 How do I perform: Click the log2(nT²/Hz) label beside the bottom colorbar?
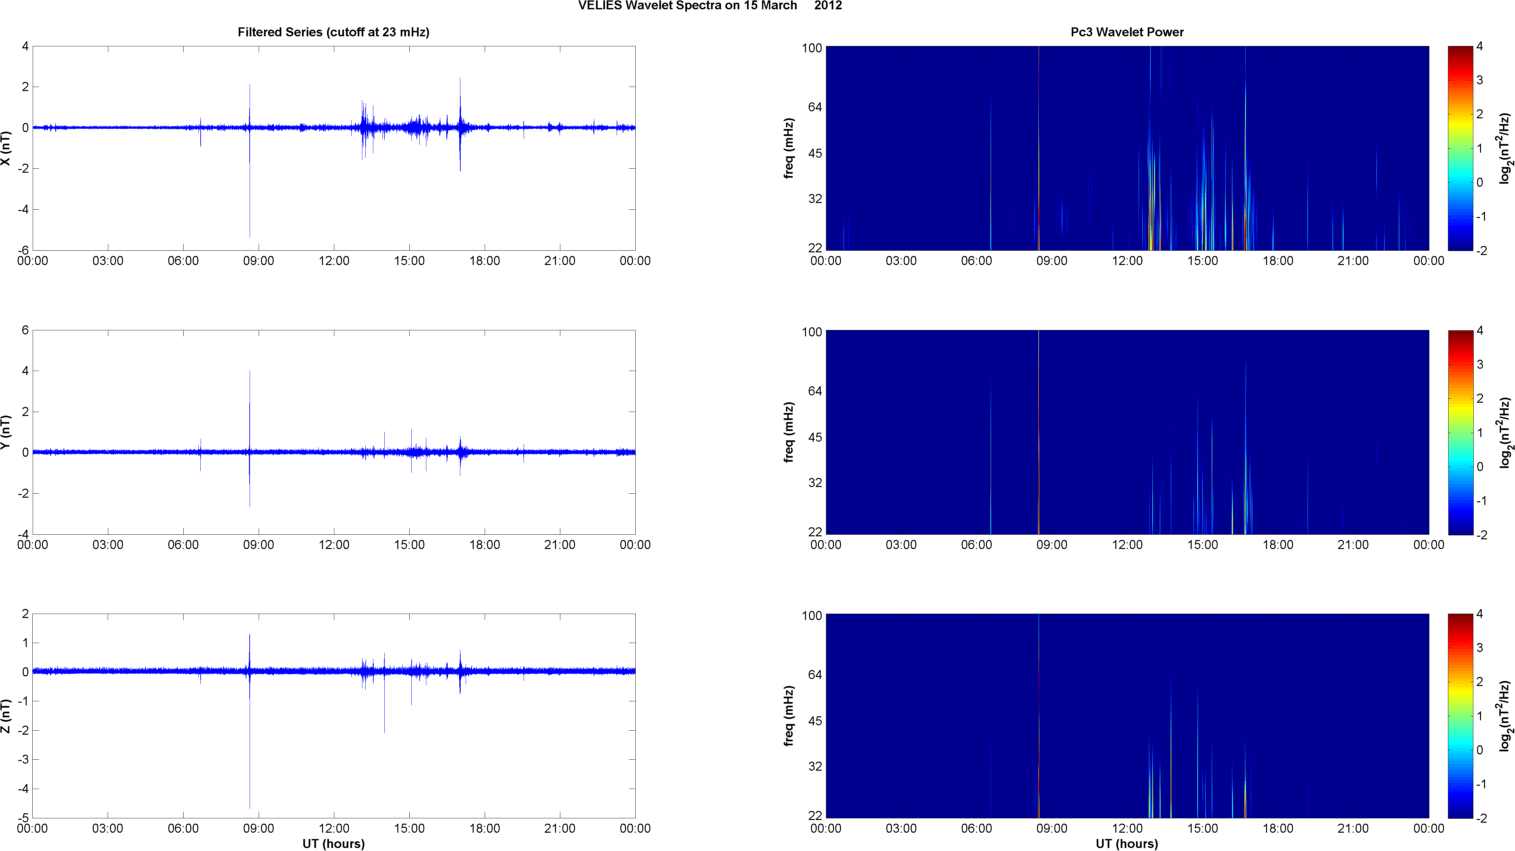(x=1505, y=716)
